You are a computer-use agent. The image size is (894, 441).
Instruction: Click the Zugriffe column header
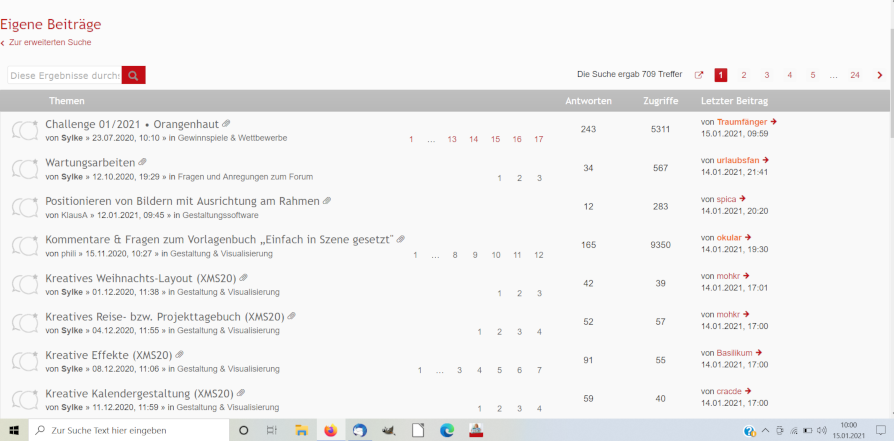point(660,101)
